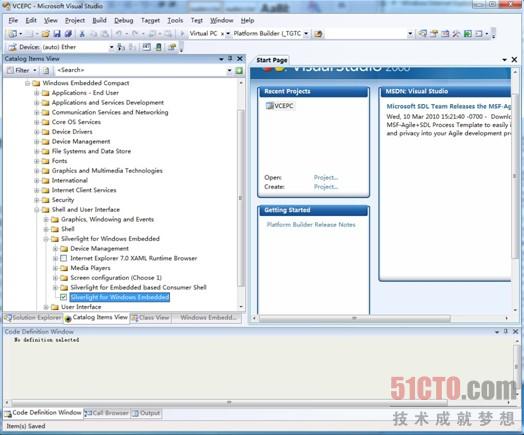Expand the Core OS Services folder
This screenshot has width=524, height=435.
pos(37,122)
